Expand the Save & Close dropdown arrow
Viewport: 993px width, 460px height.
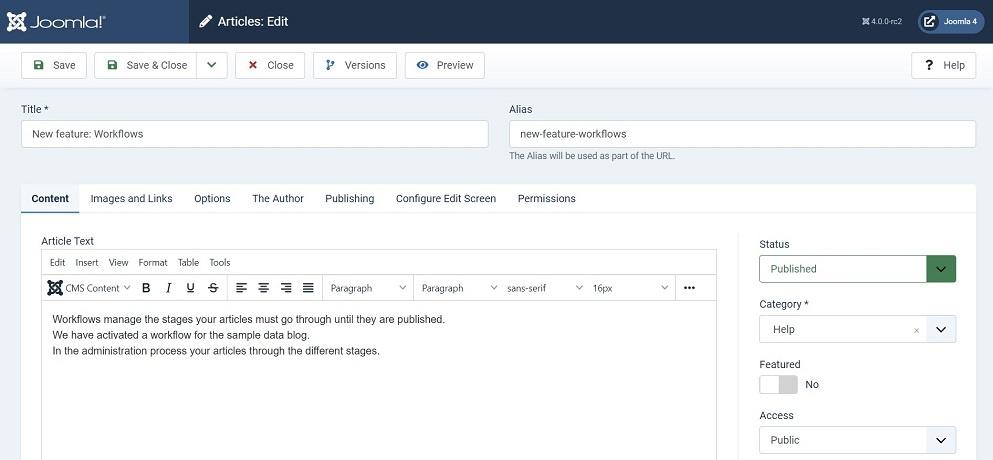click(212, 65)
